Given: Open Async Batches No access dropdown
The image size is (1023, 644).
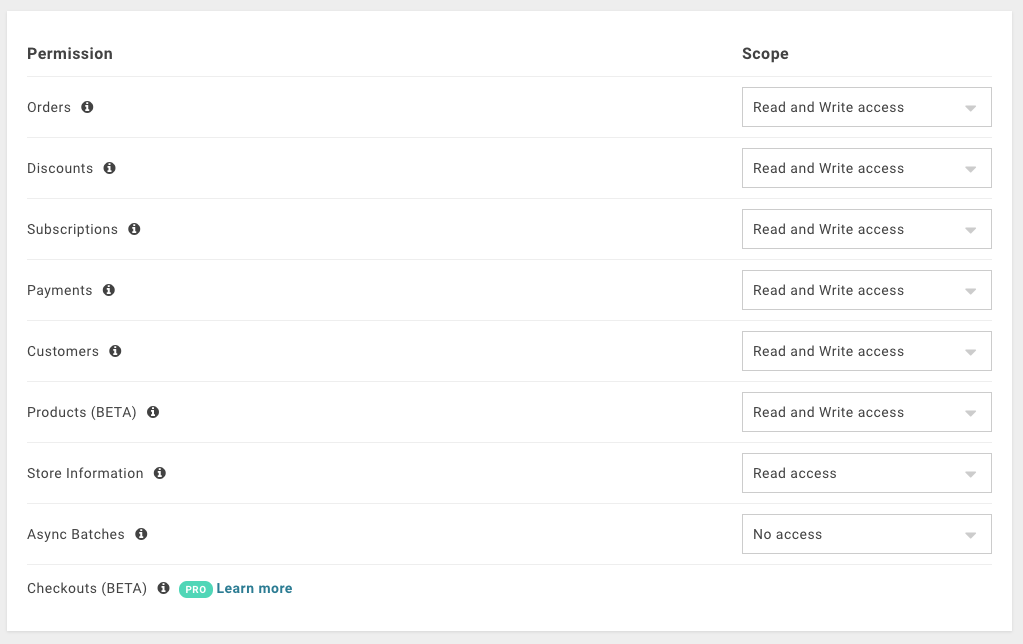Looking at the screenshot, I should (866, 534).
